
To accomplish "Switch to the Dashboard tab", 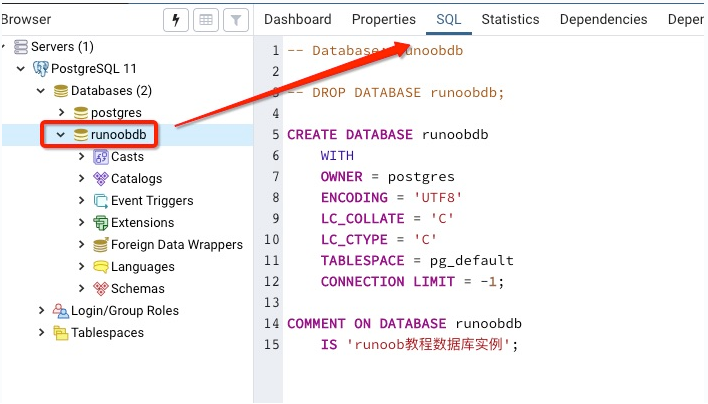I will coord(297,19).
